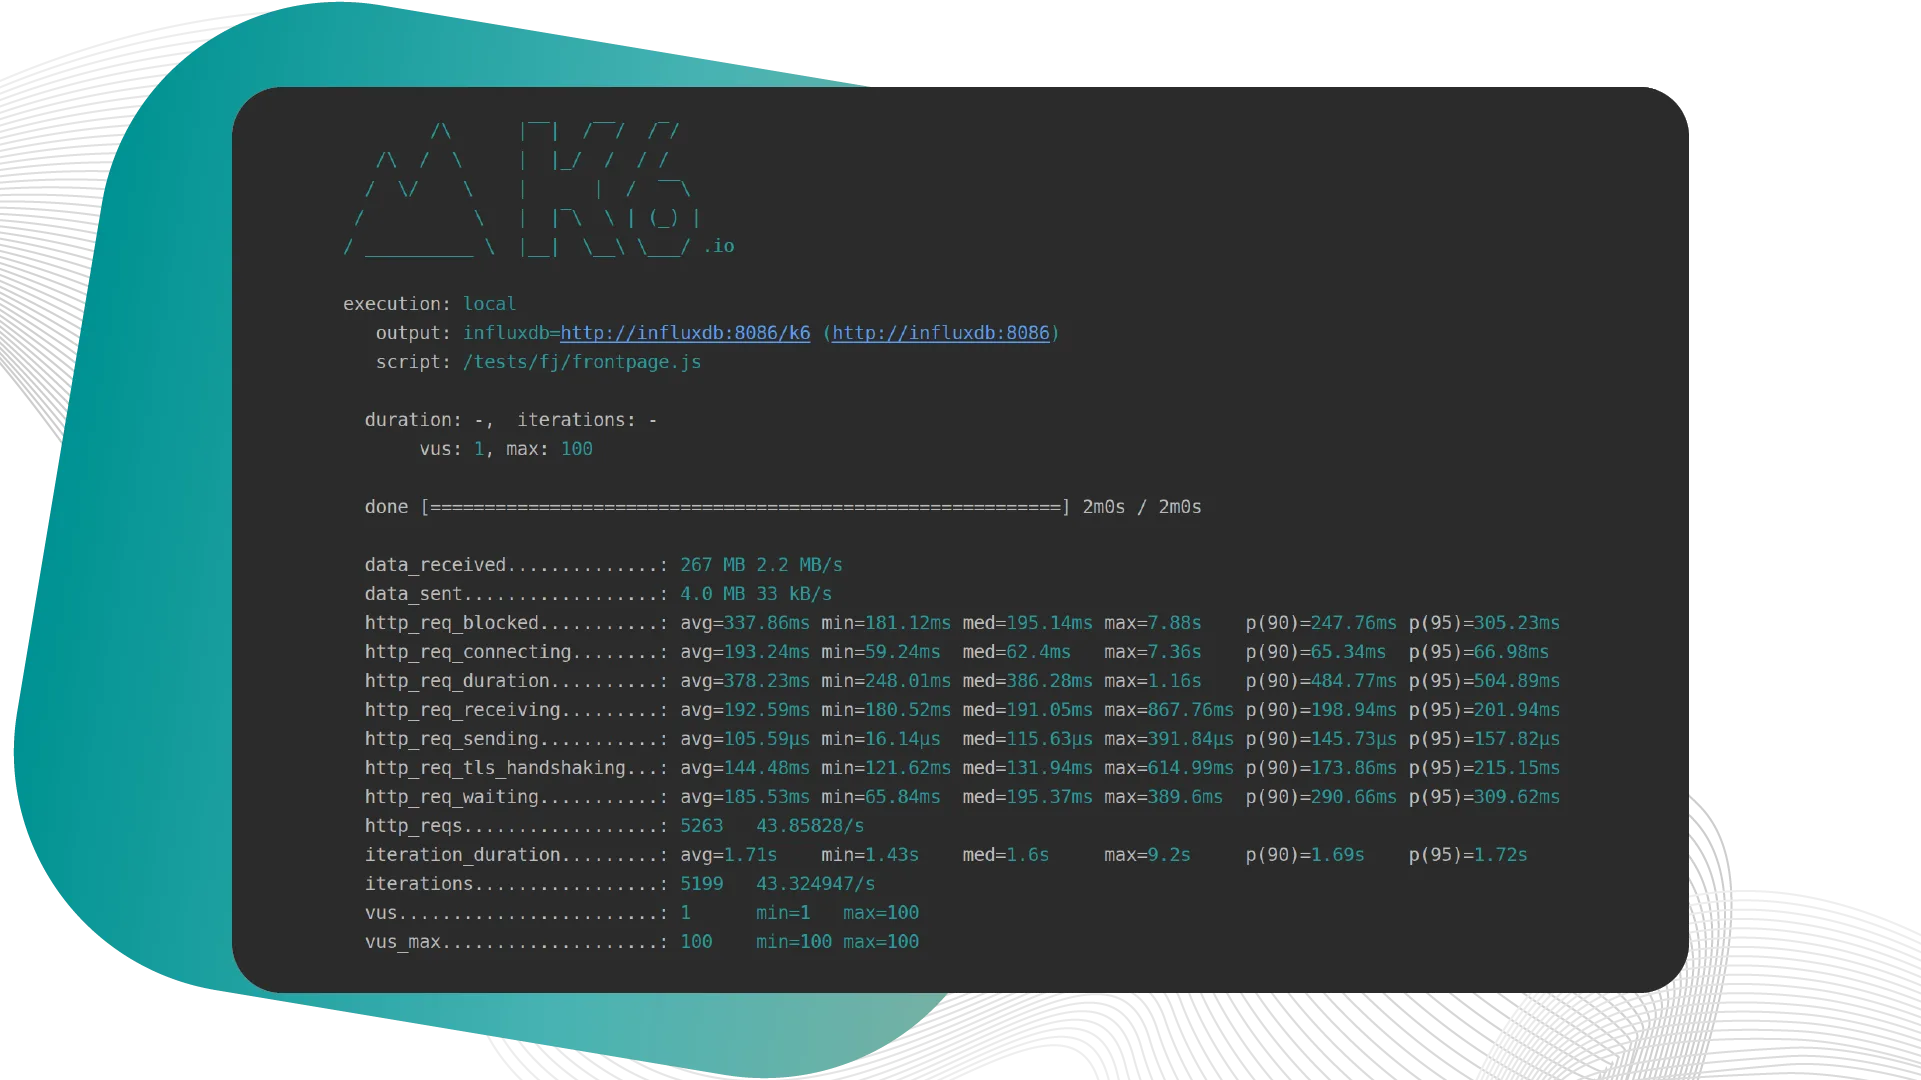Click iteration_duration p(95)=1.72s
Screen dimensions: 1921x1080
point(1468,855)
